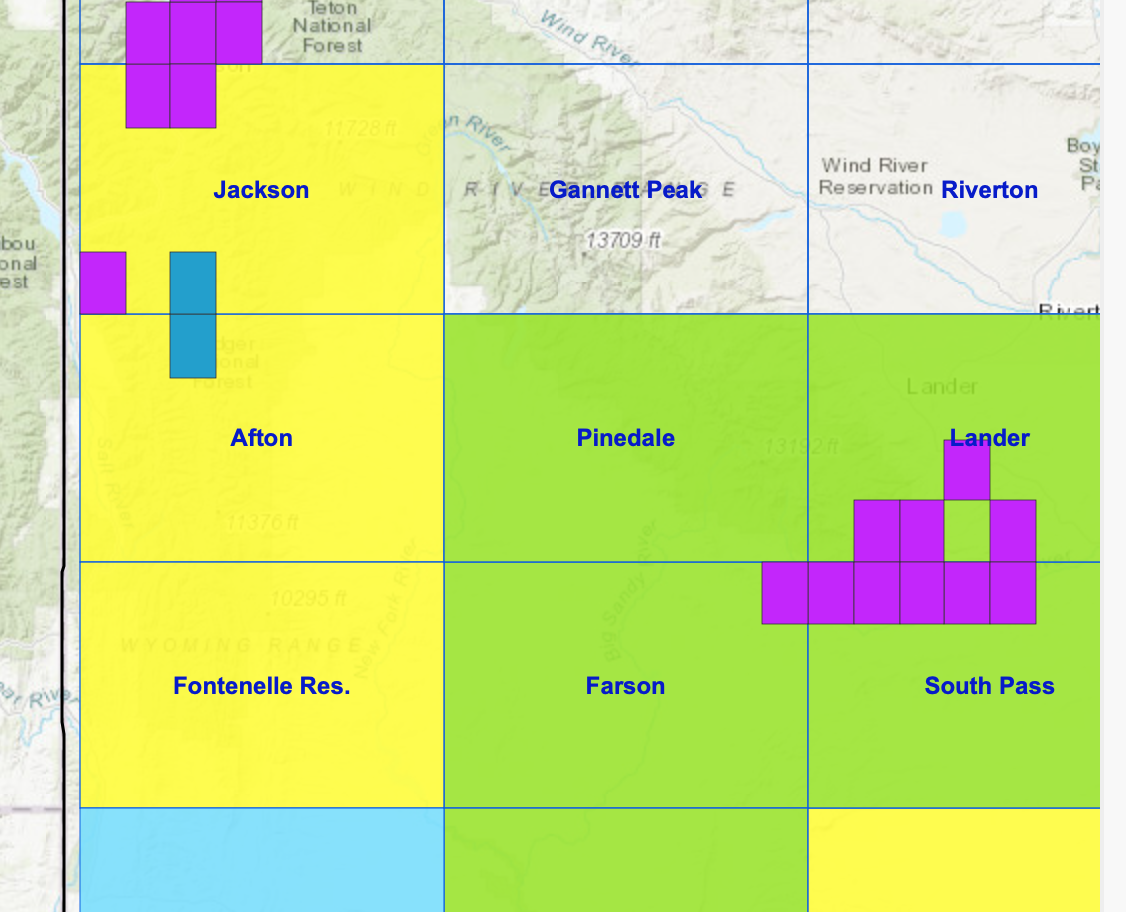Click the Wind River Reservation map text
Image resolution: width=1126 pixels, height=912 pixels.
(875, 176)
